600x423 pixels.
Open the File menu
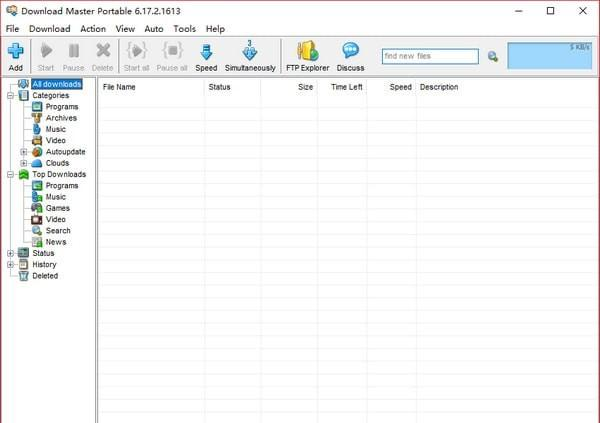pos(12,29)
